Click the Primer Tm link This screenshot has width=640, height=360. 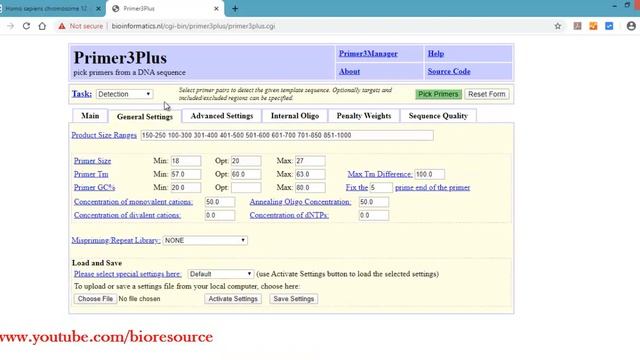tap(91, 174)
